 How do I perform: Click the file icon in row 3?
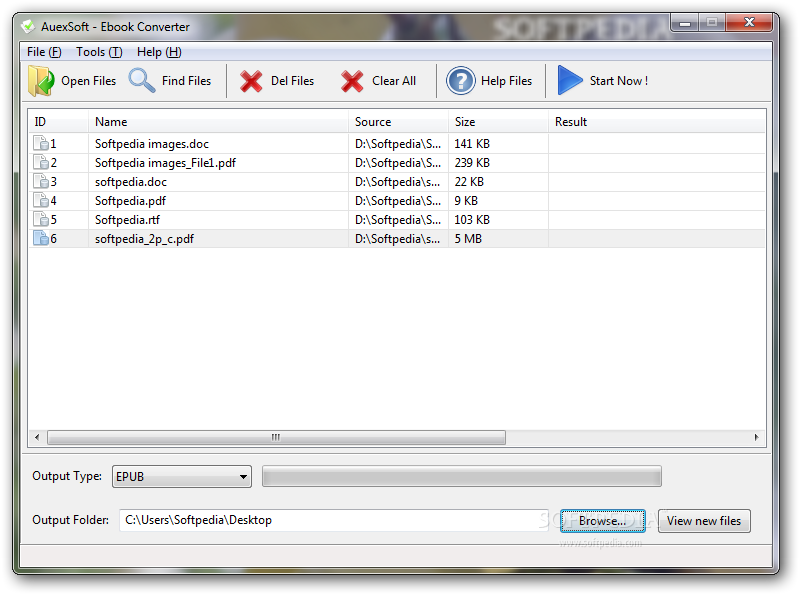coord(41,181)
